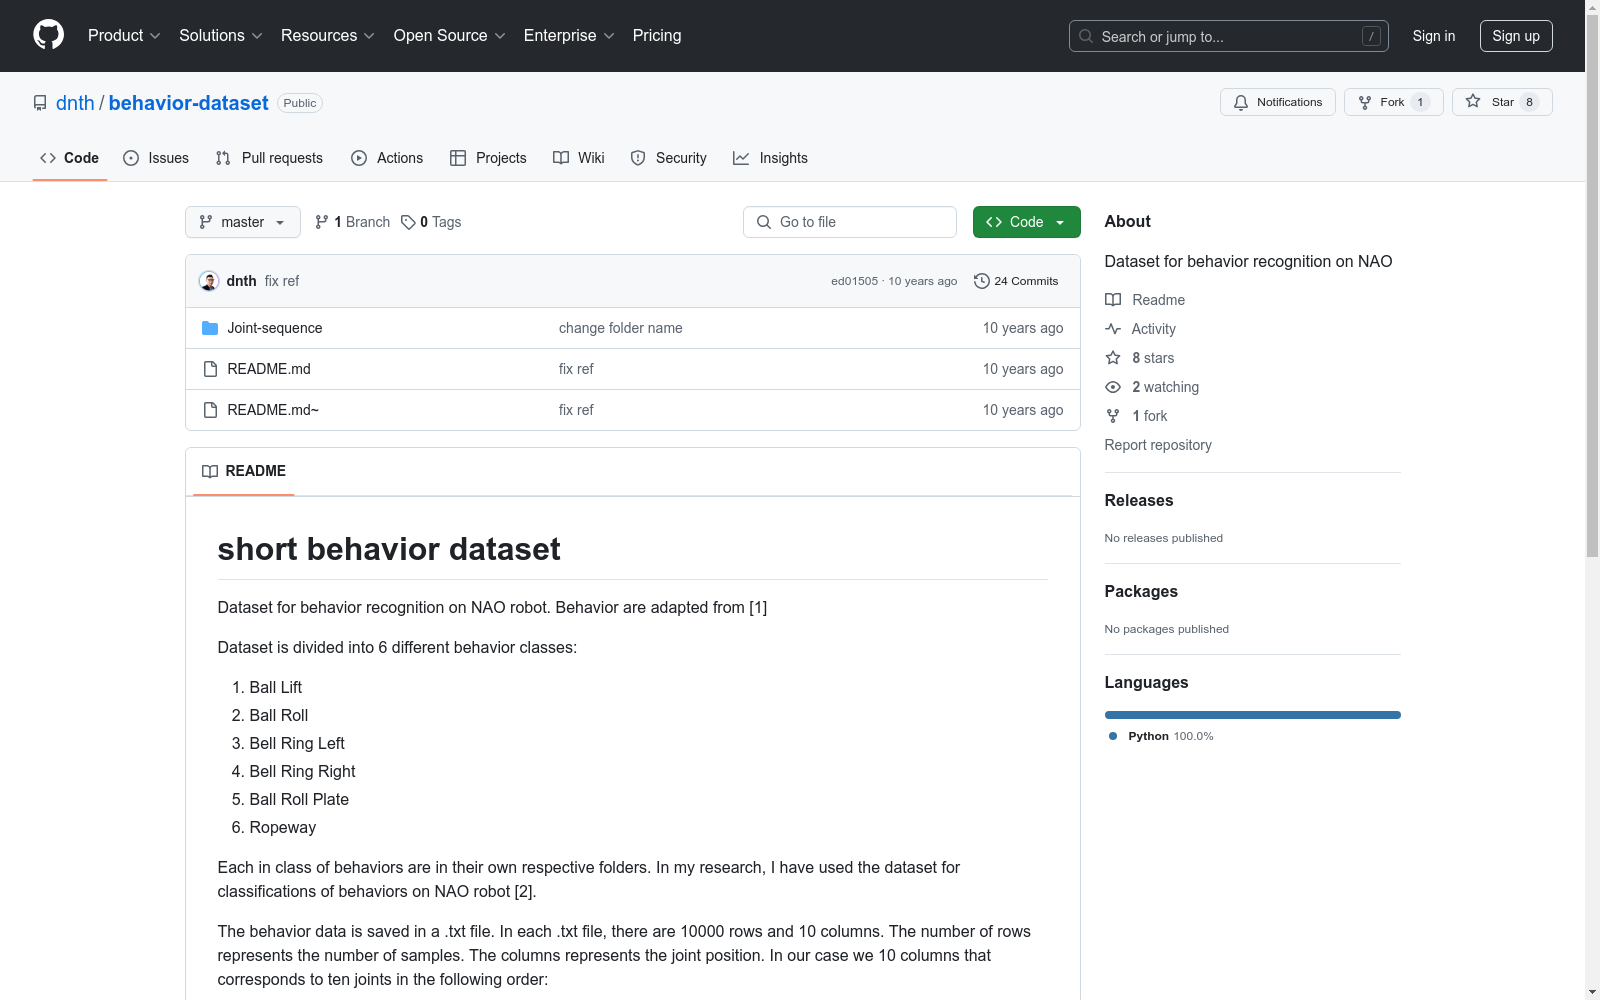Image resolution: width=1600 pixels, height=1000 pixels.
Task: Click the repository icon beside dnth
Action: [40, 103]
